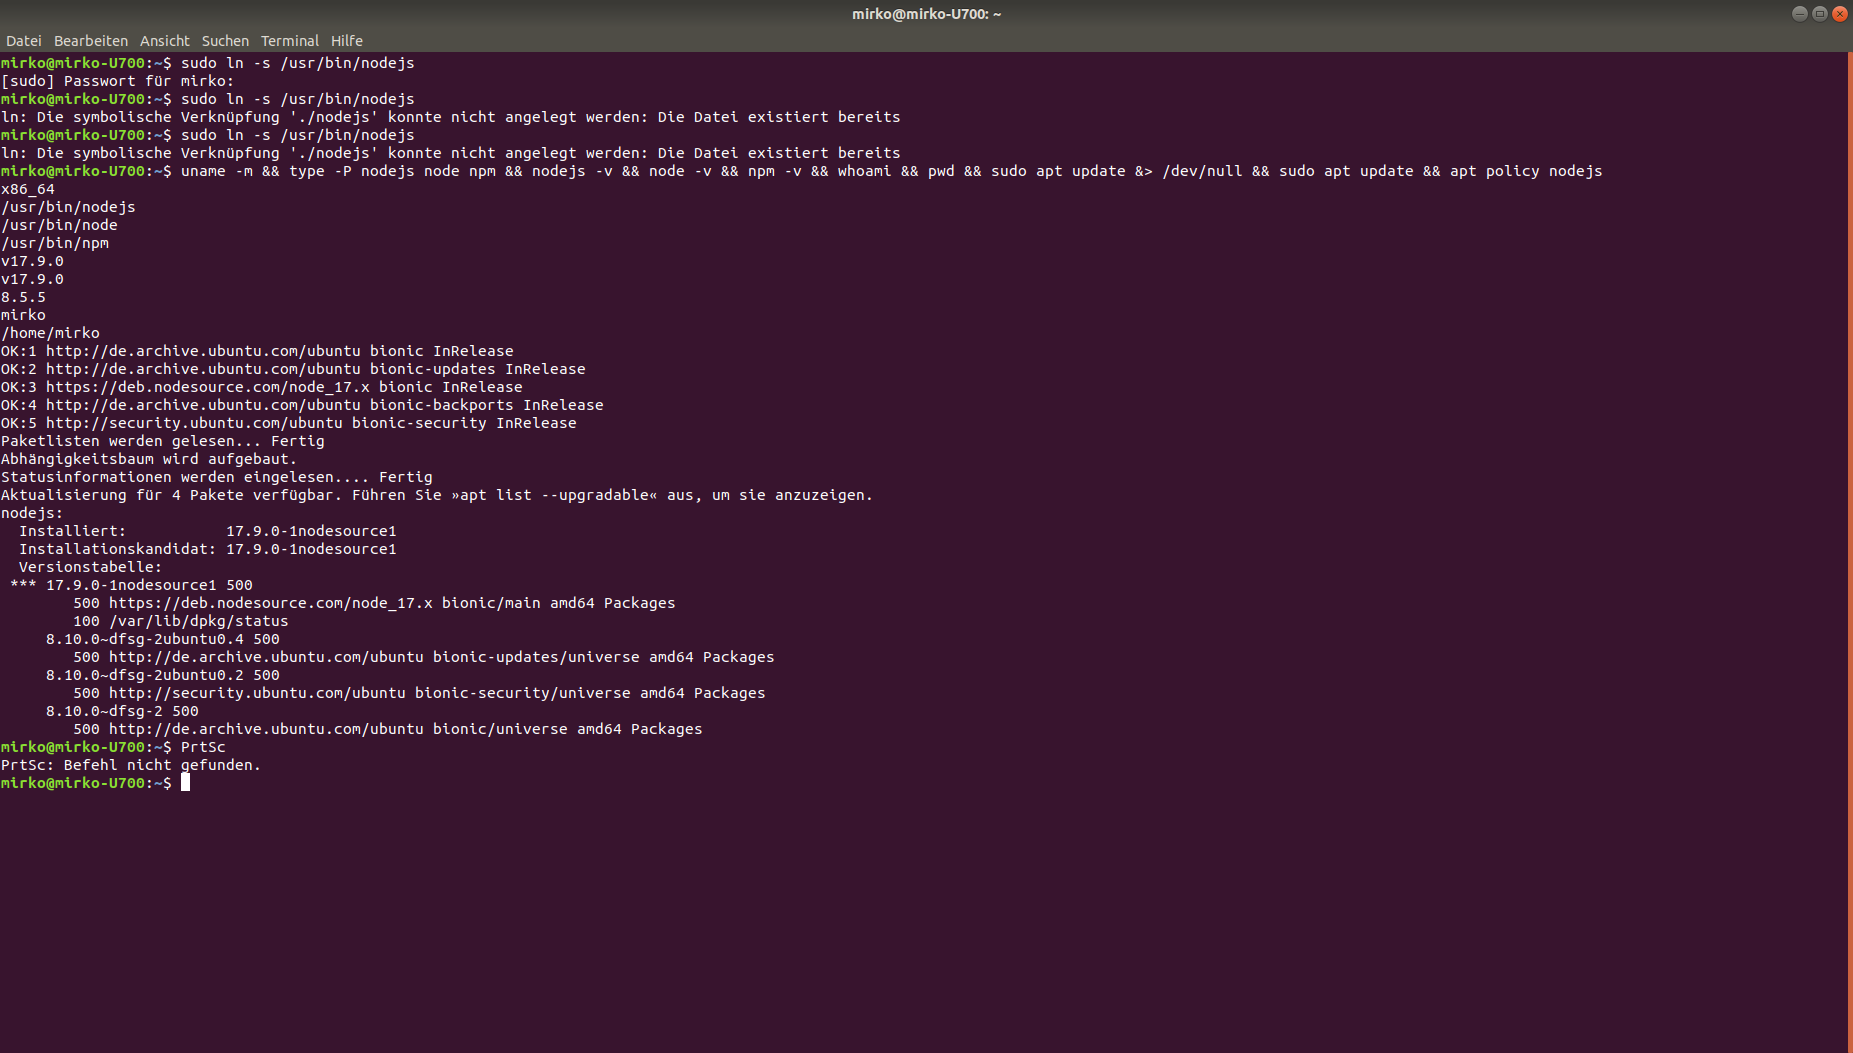Click the bionic-security/universe amd64 Packages line
This screenshot has width=1853, height=1053.
pos(419,693)
